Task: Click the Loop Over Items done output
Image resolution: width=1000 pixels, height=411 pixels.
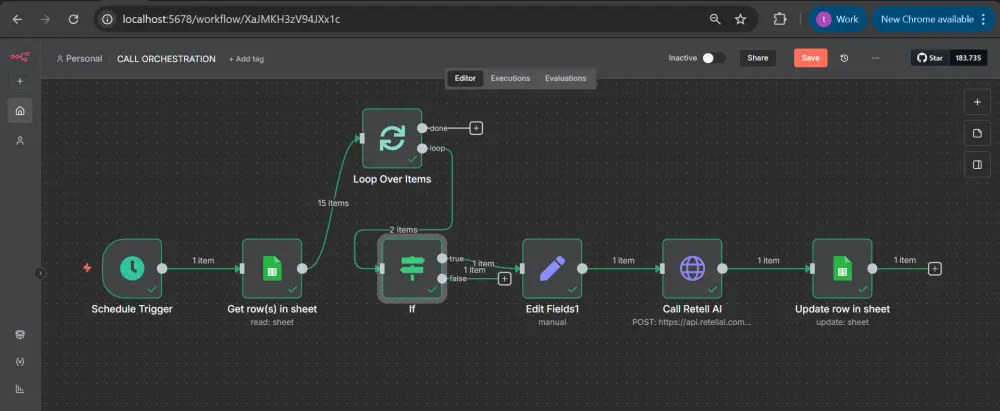Action: (x=422, y=128)
